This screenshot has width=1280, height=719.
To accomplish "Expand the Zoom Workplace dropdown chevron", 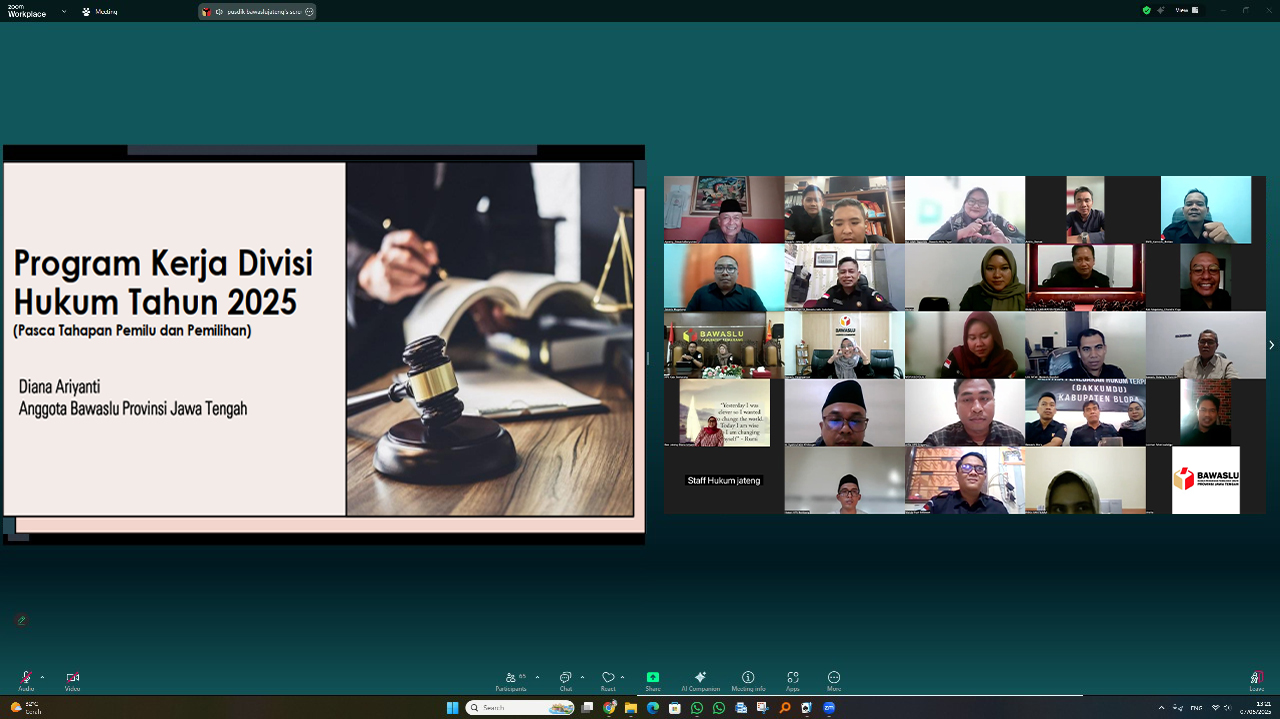I will pyautogui.click(x=64, y=12).
